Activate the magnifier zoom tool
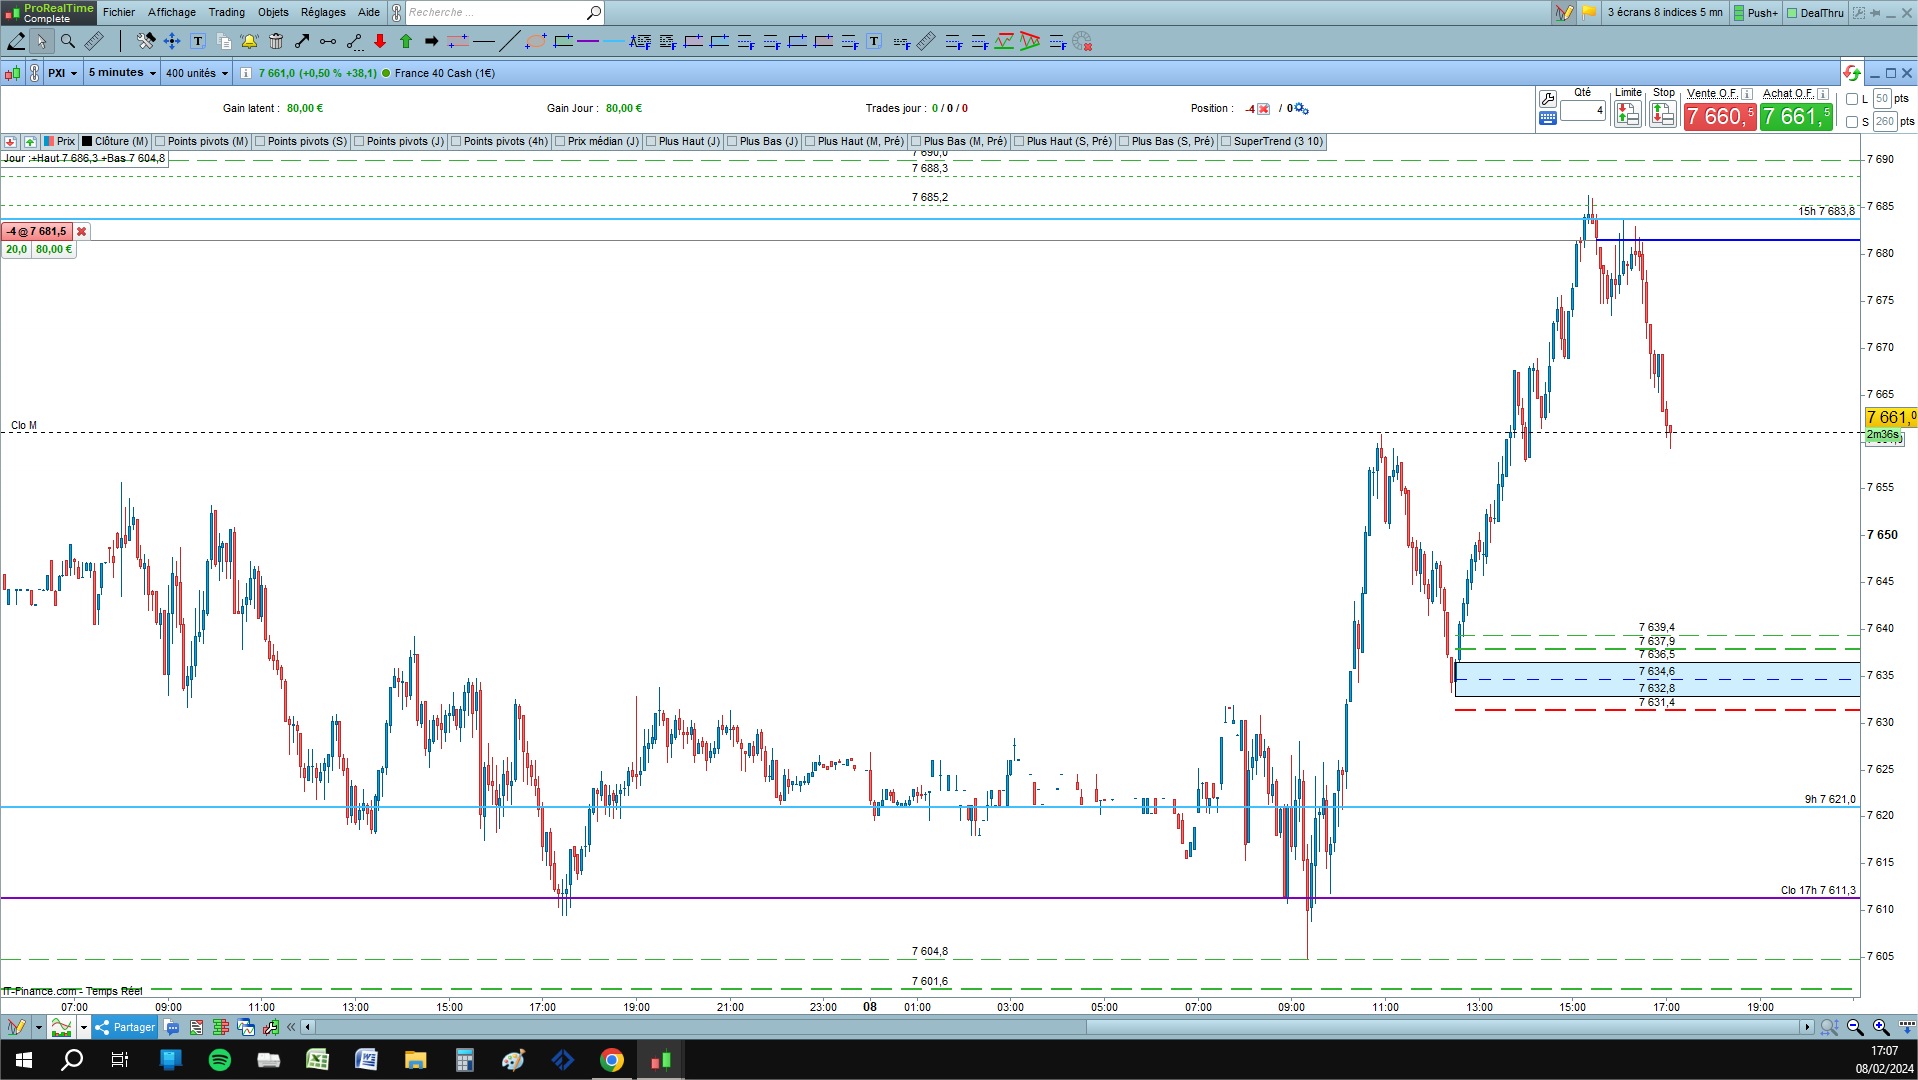This screenshot has height=1080, width=1918. pyautogui.click(x=67, y=41)
